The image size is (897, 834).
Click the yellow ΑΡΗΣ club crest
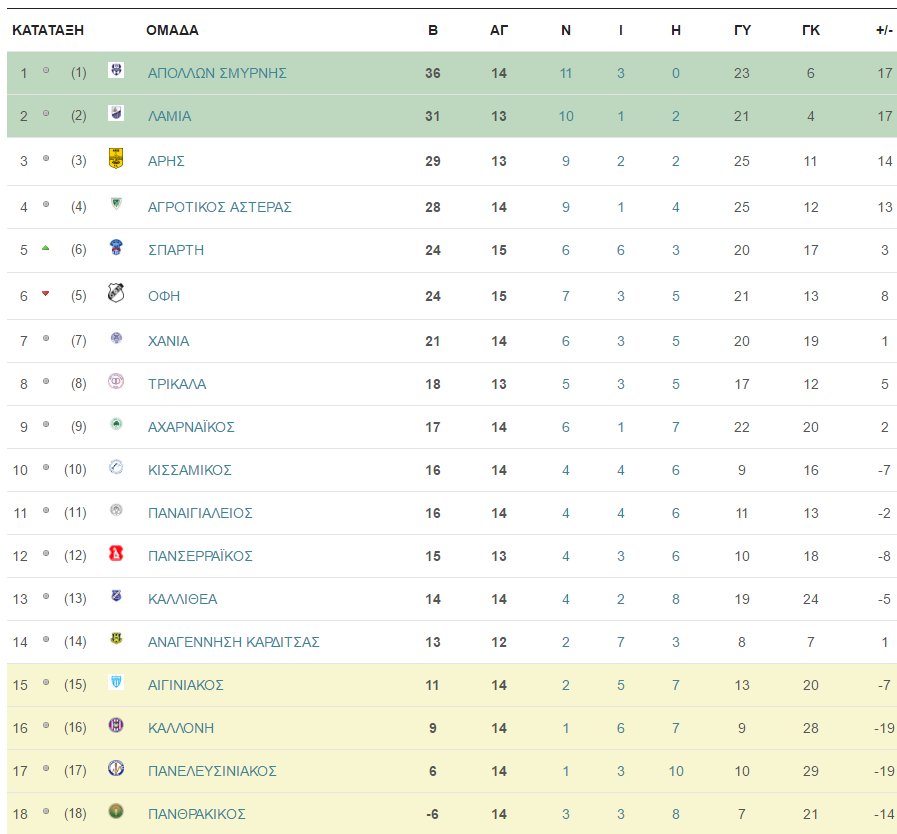click(x=116, y=158)
